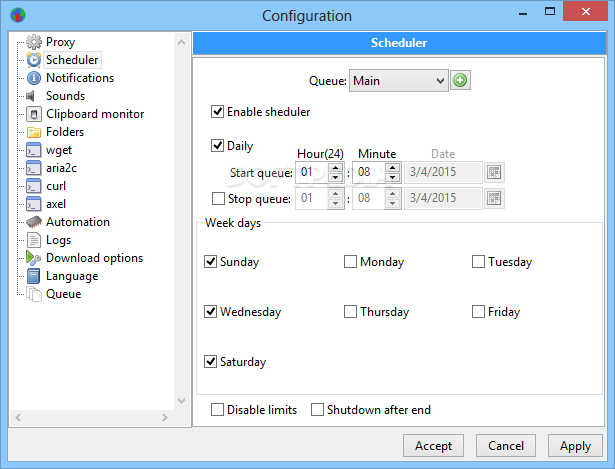Uncheck the Daily checkbox
Image resolution: width=615 pixels, height=469 pixels.
click(x=218, y=145)
